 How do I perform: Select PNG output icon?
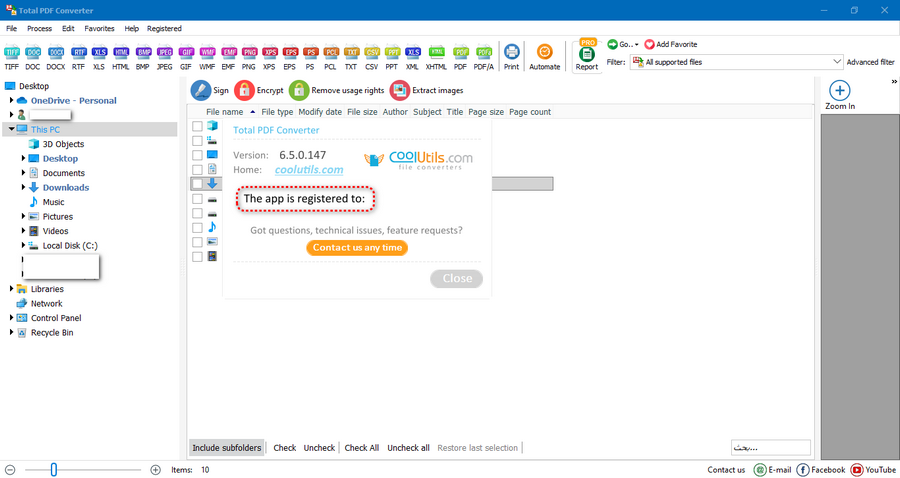point(249,52)
